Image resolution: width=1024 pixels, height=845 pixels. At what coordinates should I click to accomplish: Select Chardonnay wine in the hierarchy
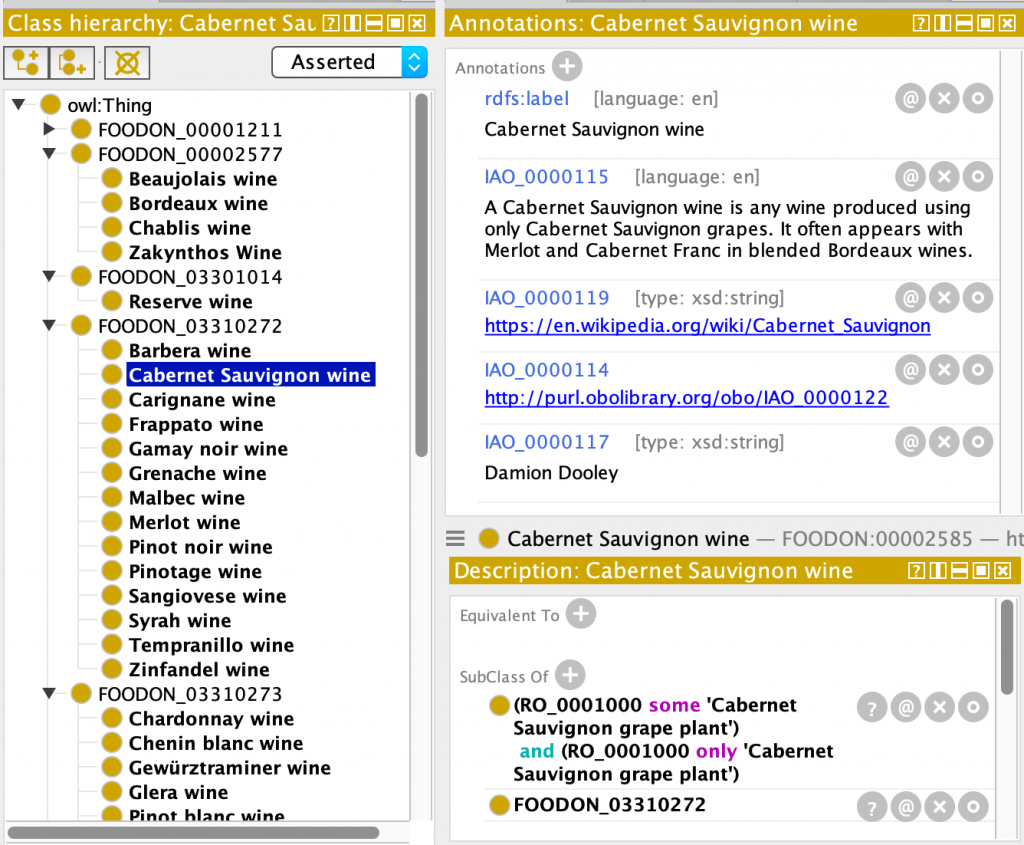point(211,719)
